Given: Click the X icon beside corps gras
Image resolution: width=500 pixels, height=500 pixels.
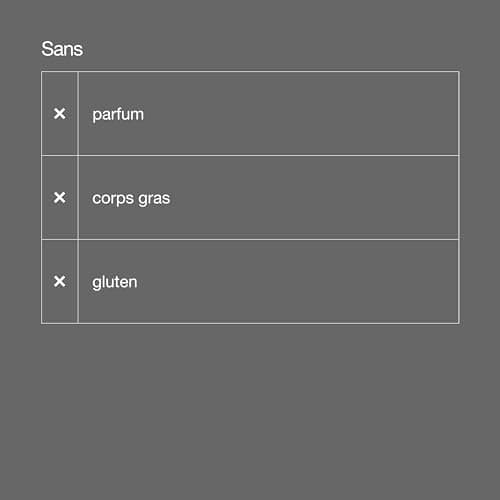Looking at the screenshot, I should (x=60, y=198).
